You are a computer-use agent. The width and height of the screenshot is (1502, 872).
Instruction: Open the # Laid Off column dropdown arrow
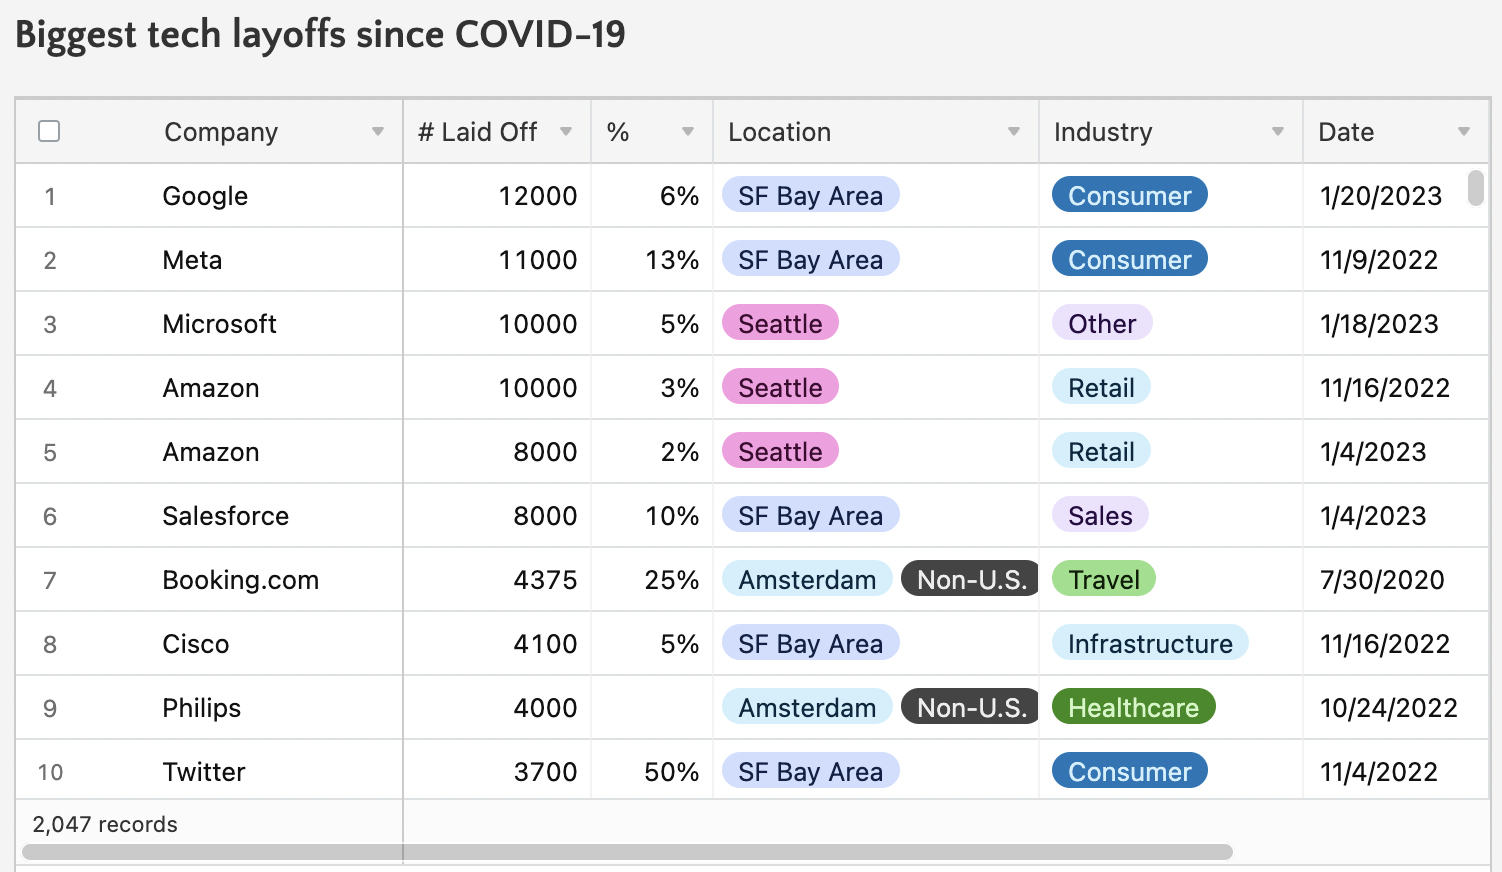click(566, 132)
